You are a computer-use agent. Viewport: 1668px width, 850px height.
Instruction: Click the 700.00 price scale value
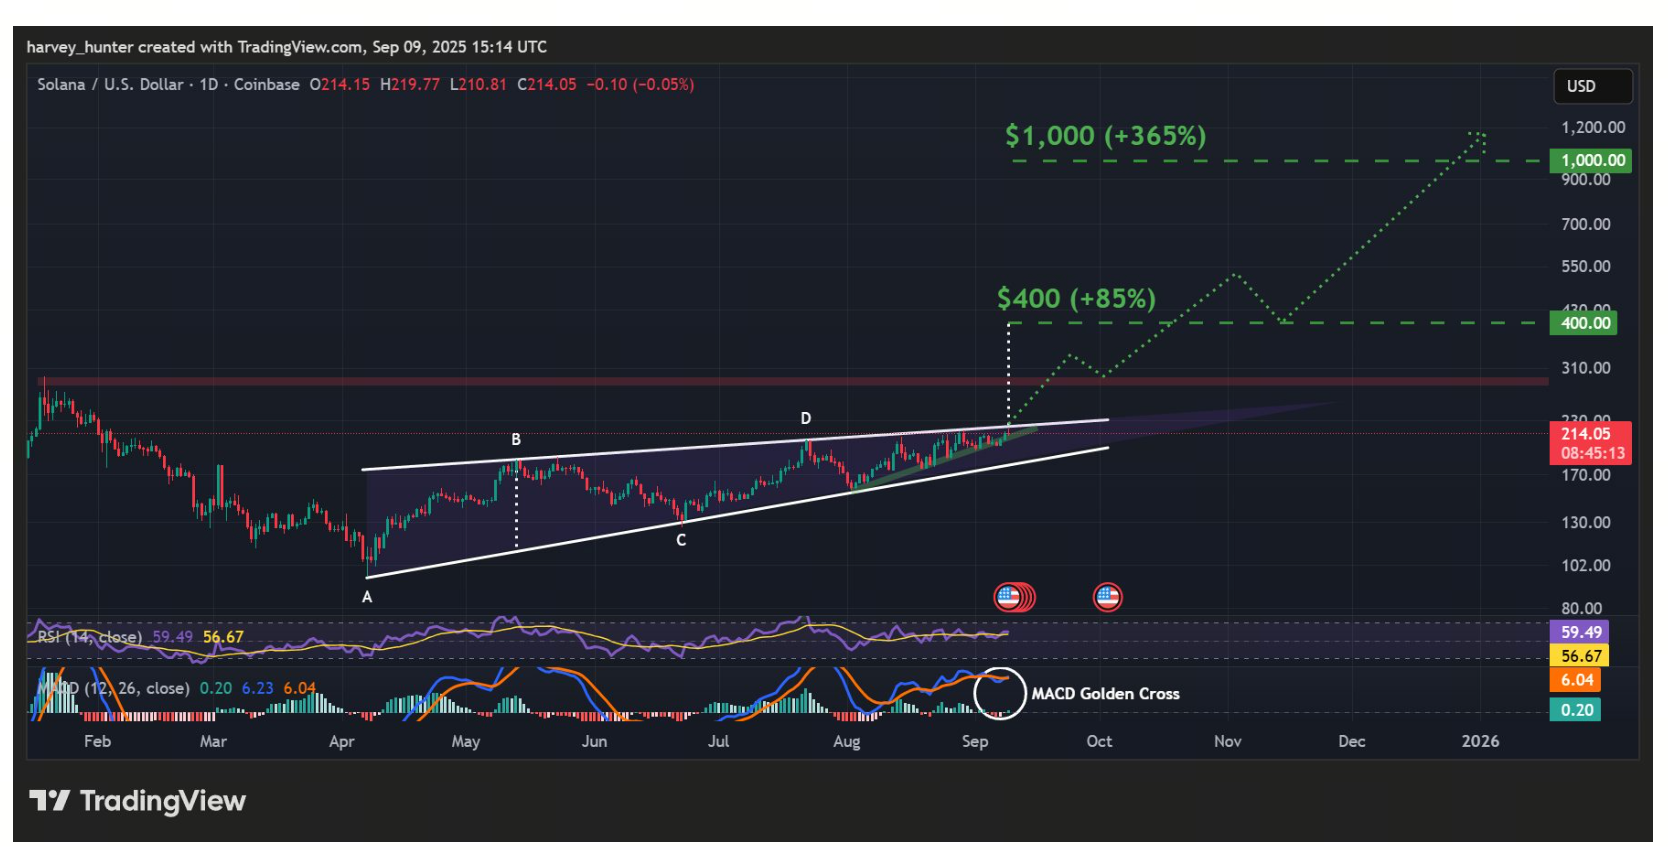click(x=1586, y=224)
